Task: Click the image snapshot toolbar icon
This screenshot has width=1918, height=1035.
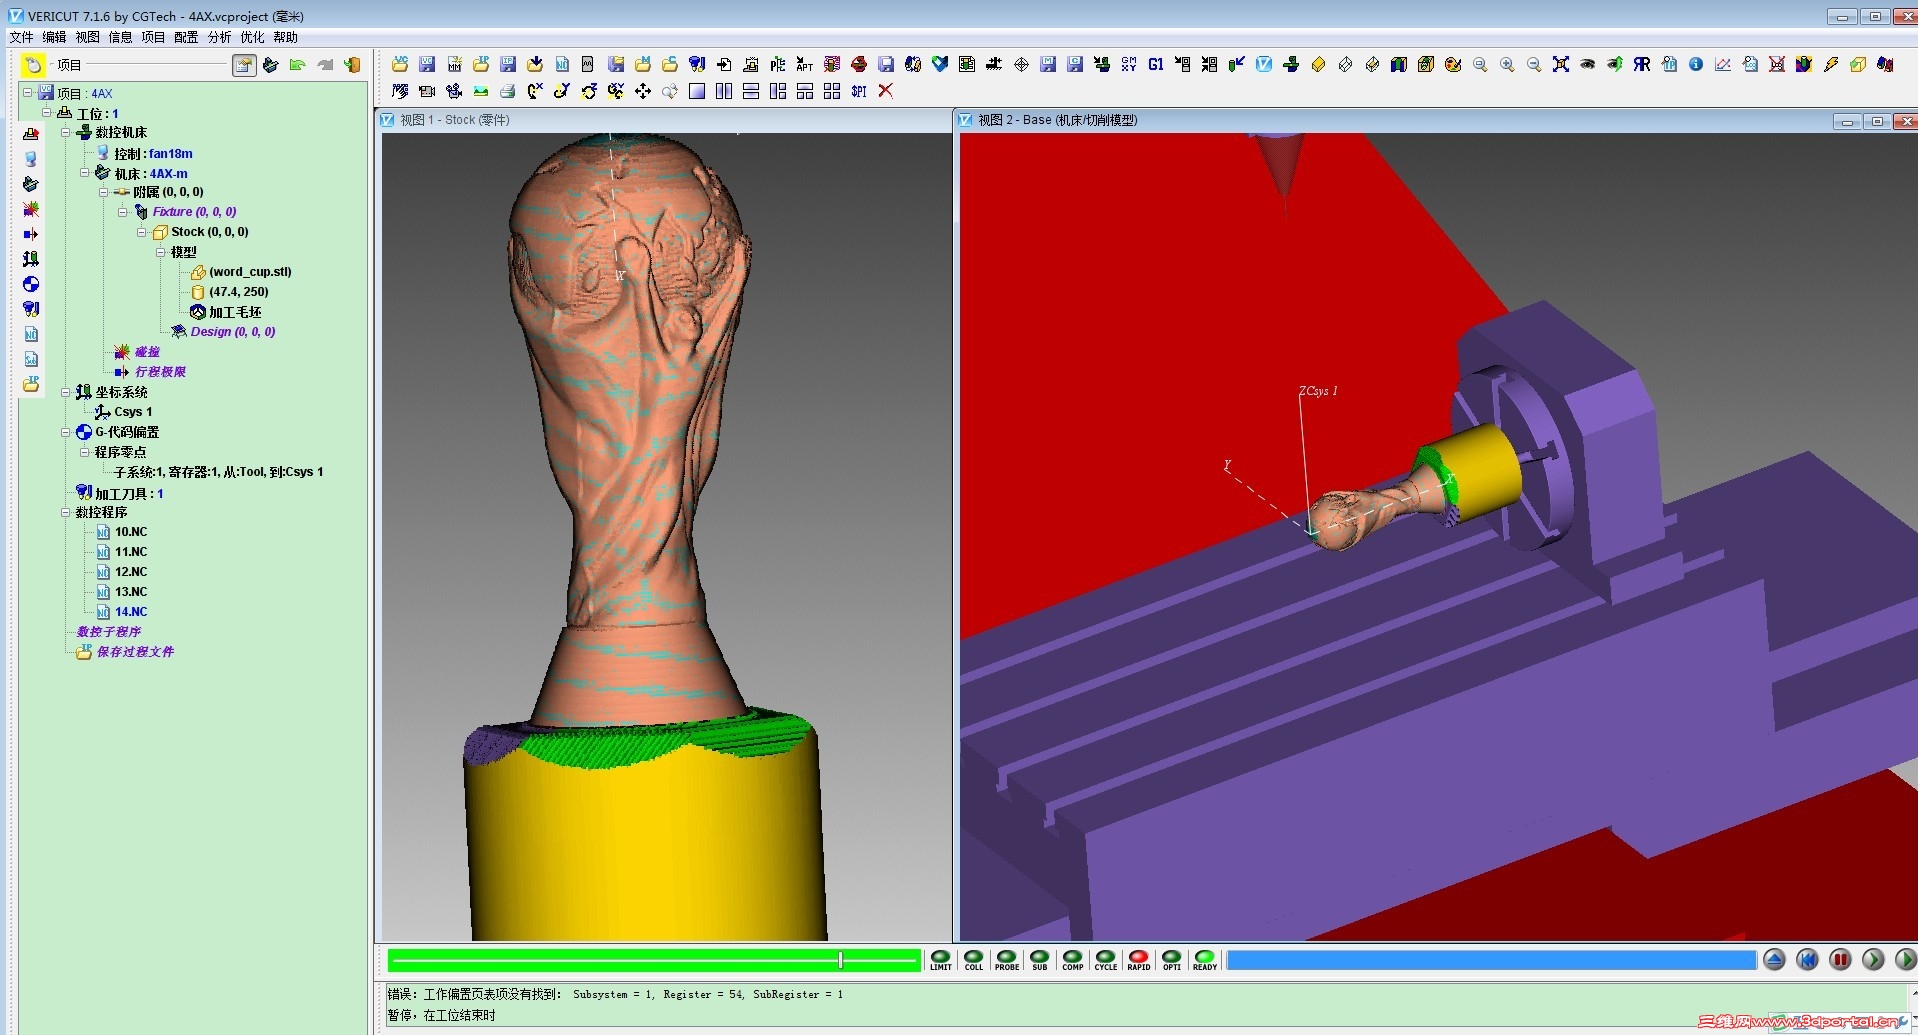Action: coord(481,91)
